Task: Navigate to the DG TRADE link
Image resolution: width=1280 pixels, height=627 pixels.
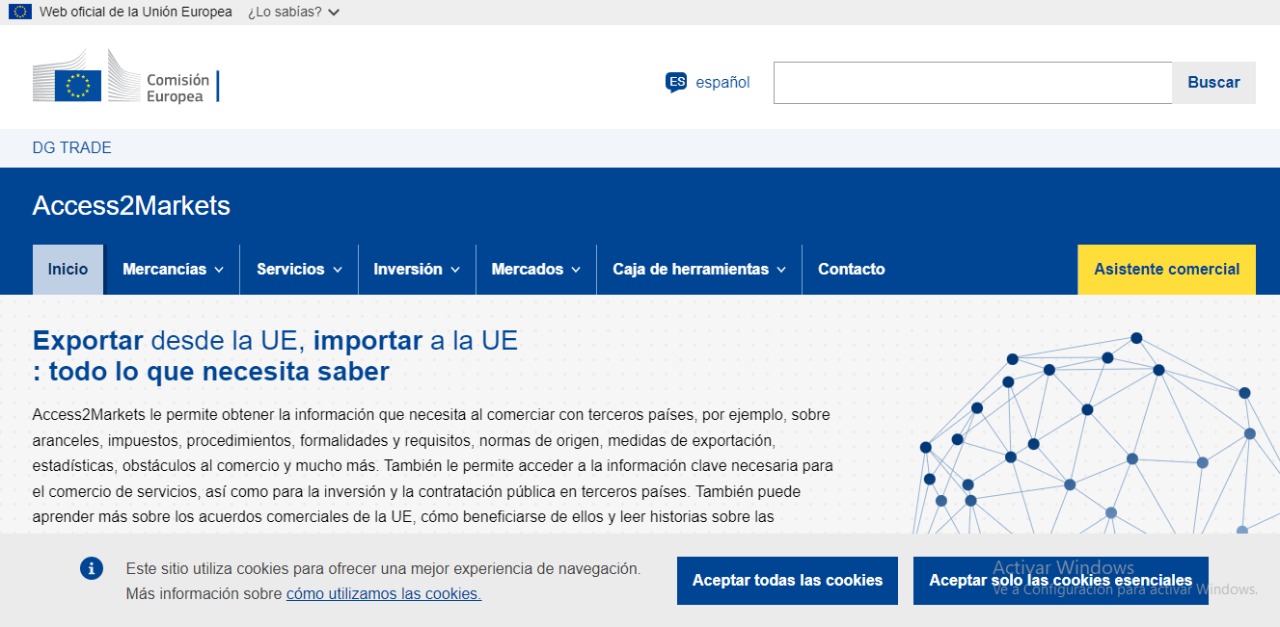Action: 70,147
